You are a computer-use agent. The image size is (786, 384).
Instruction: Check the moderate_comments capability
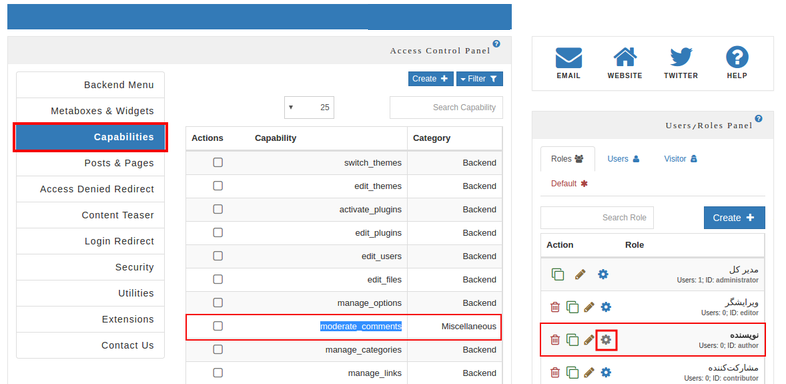click(218, 326)
